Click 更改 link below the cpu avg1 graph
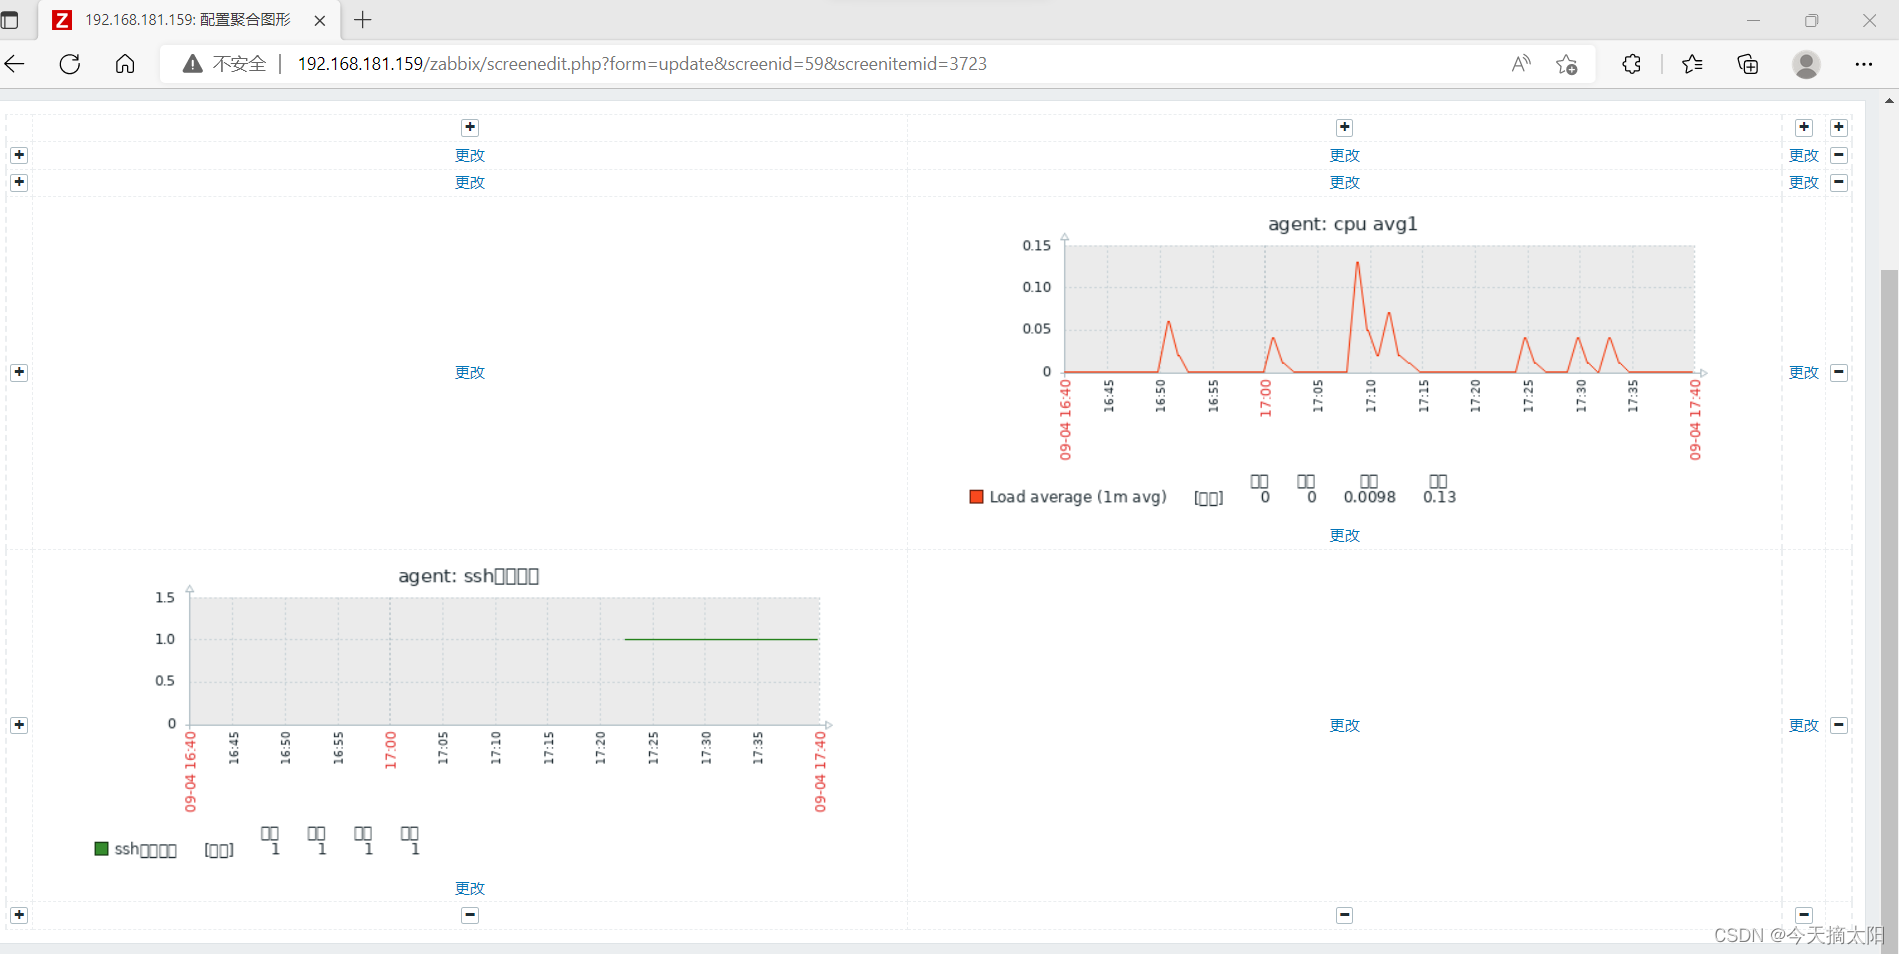This screenshot has width=1899, height=954. pyautogui.click(x=1345, y=535)
